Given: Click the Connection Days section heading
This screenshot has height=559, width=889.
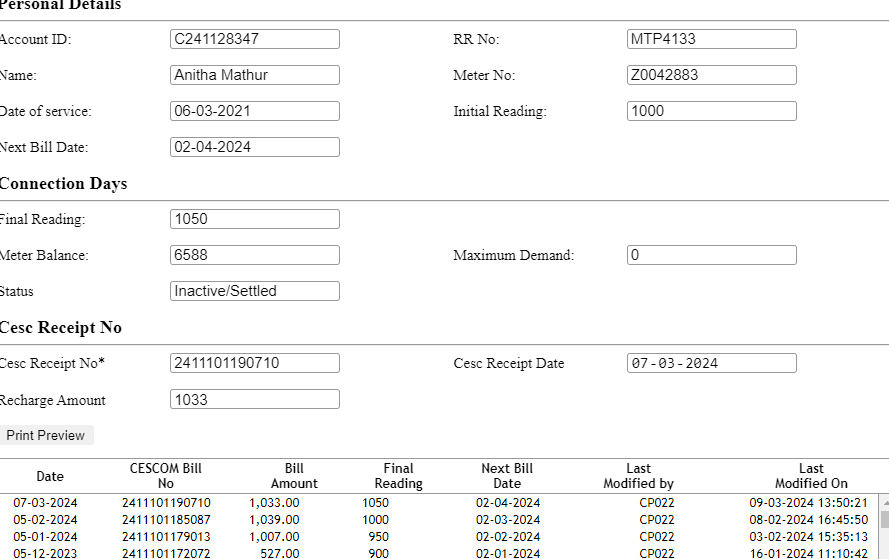Looking at the screenshot, I should 63,184.
